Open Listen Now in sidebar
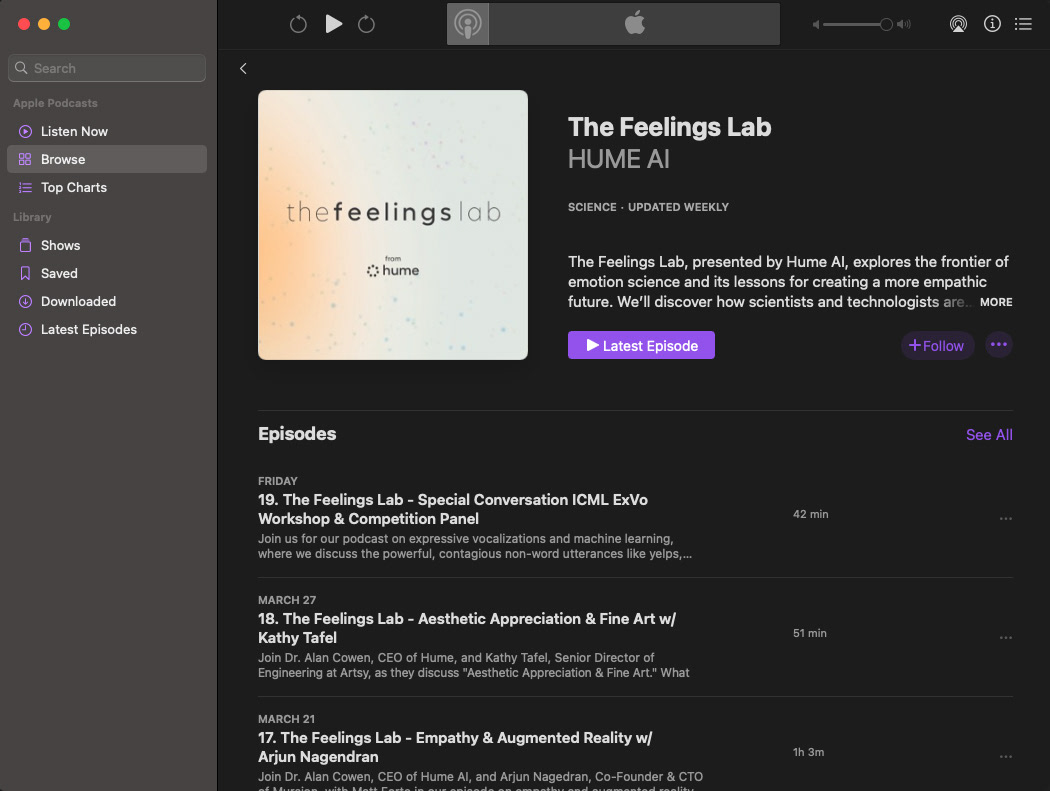The image size is (1050, 791). (107, 131)
